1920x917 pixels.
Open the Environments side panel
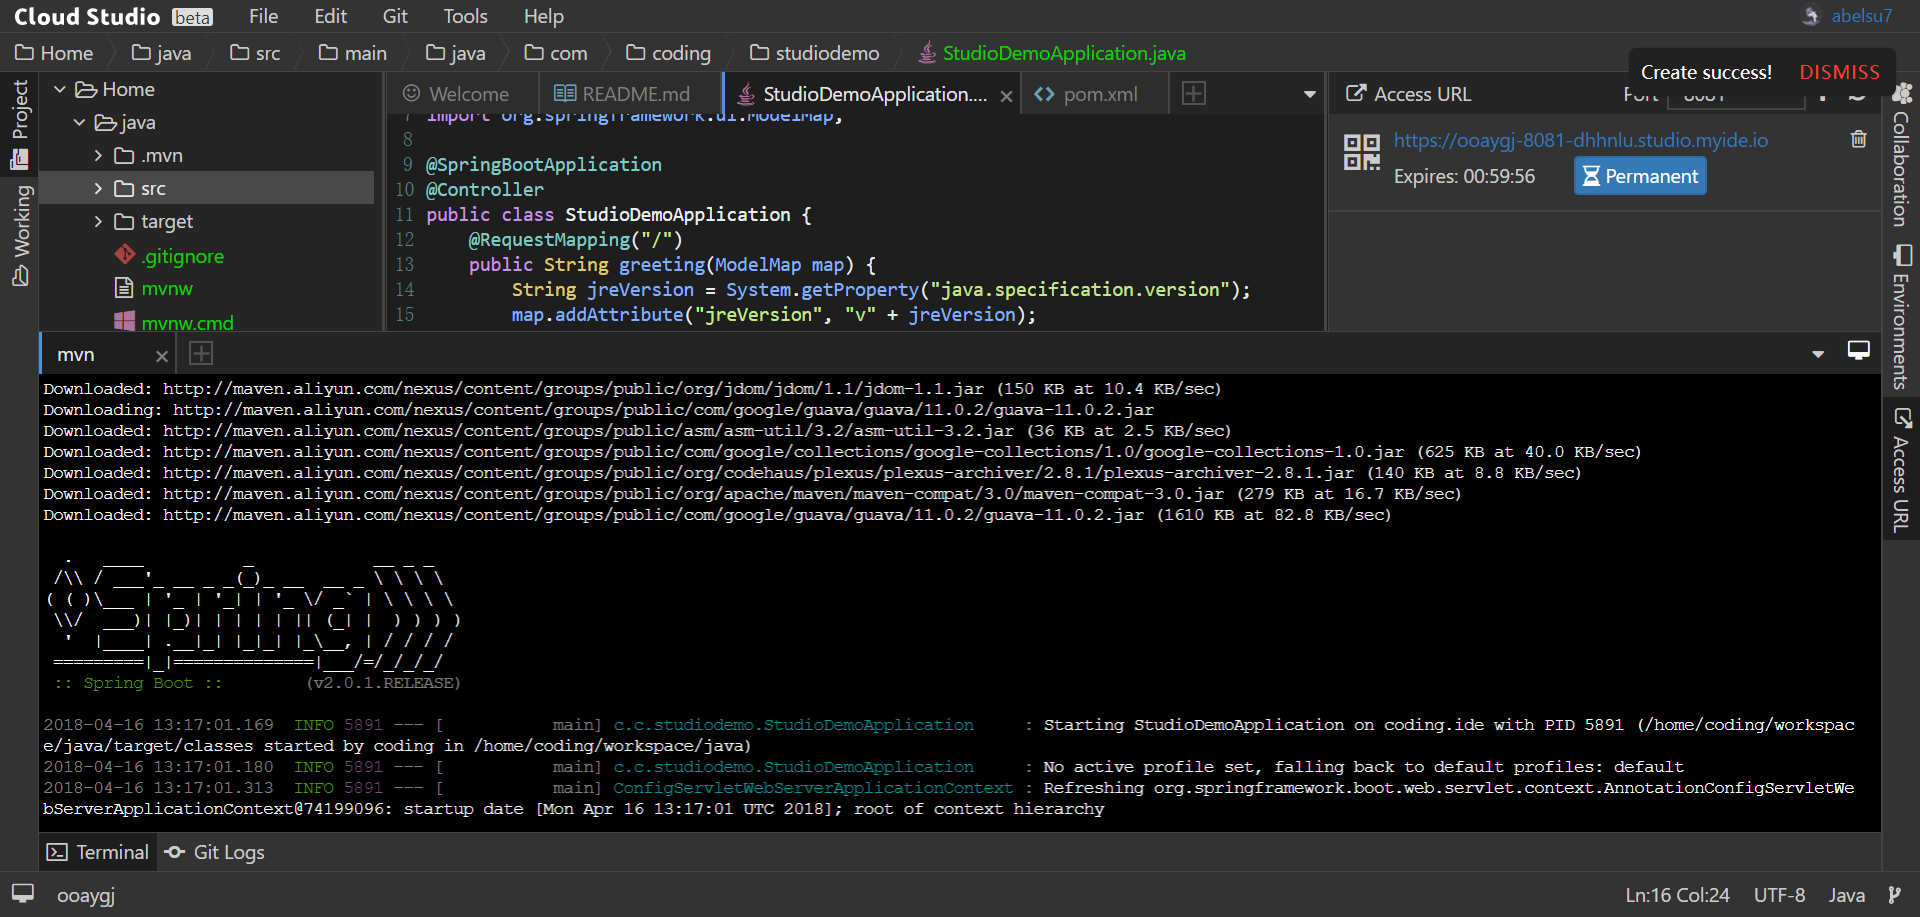click(1900, 316)
